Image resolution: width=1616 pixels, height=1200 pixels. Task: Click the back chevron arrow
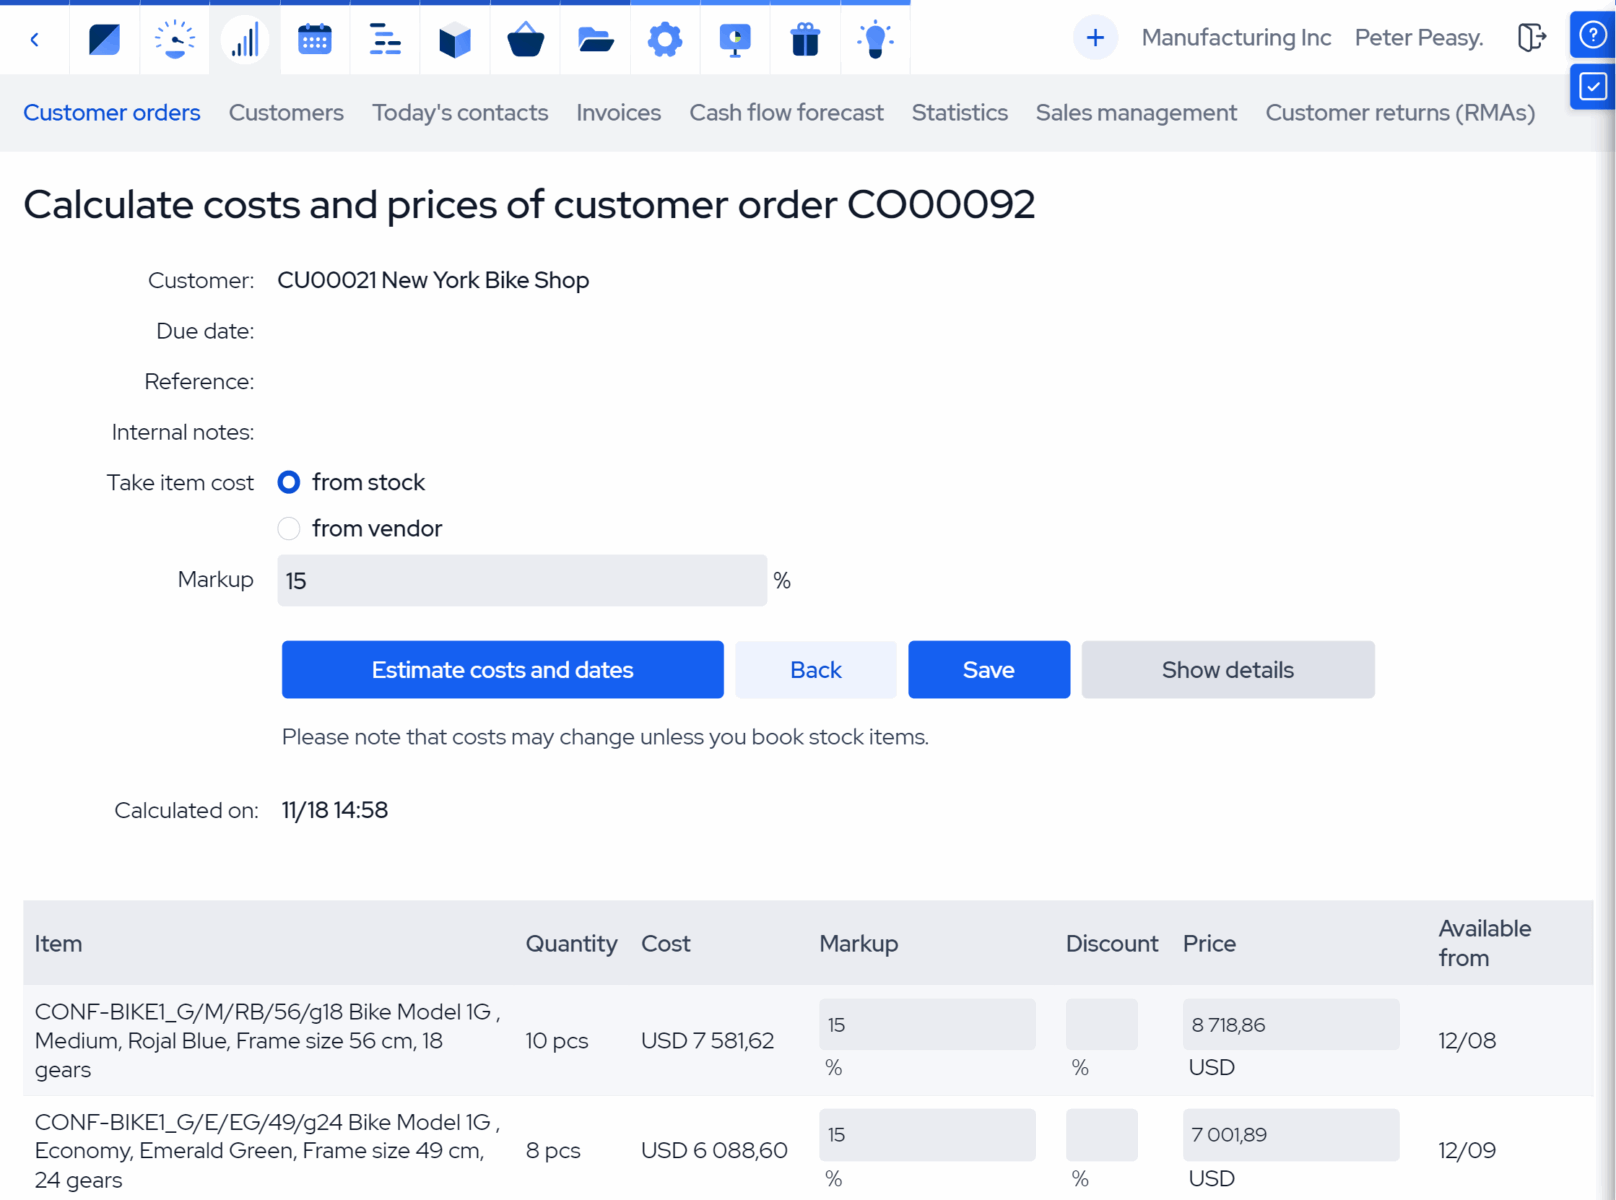35,38
